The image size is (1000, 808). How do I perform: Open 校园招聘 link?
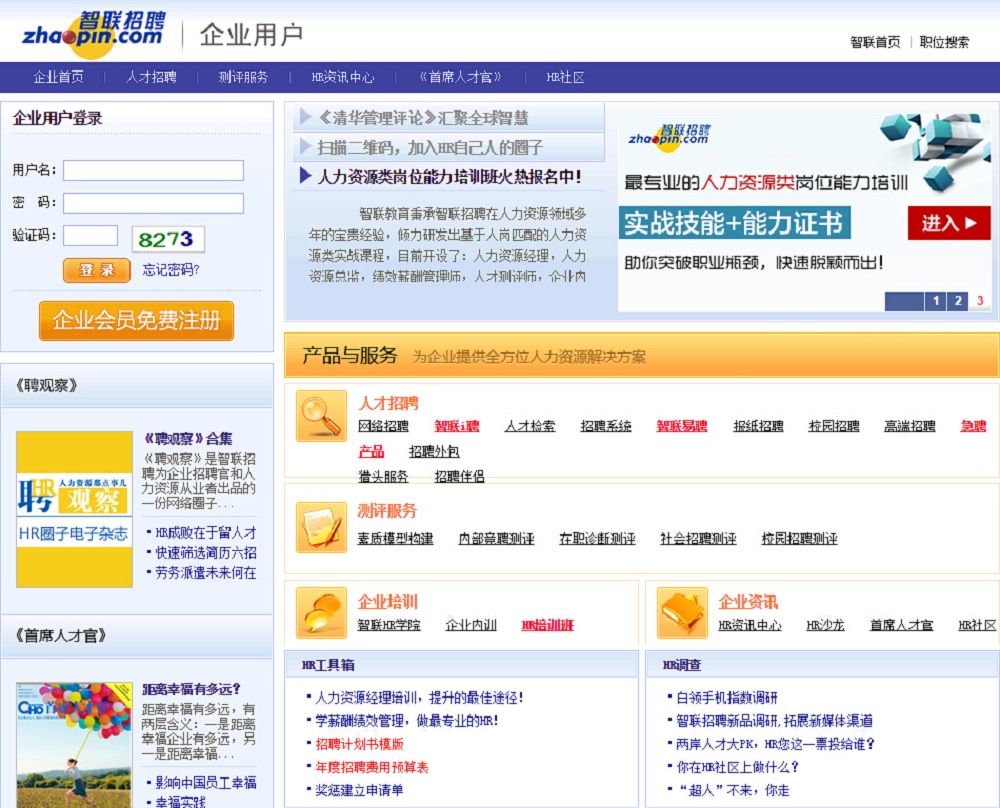tap(834, 426)
